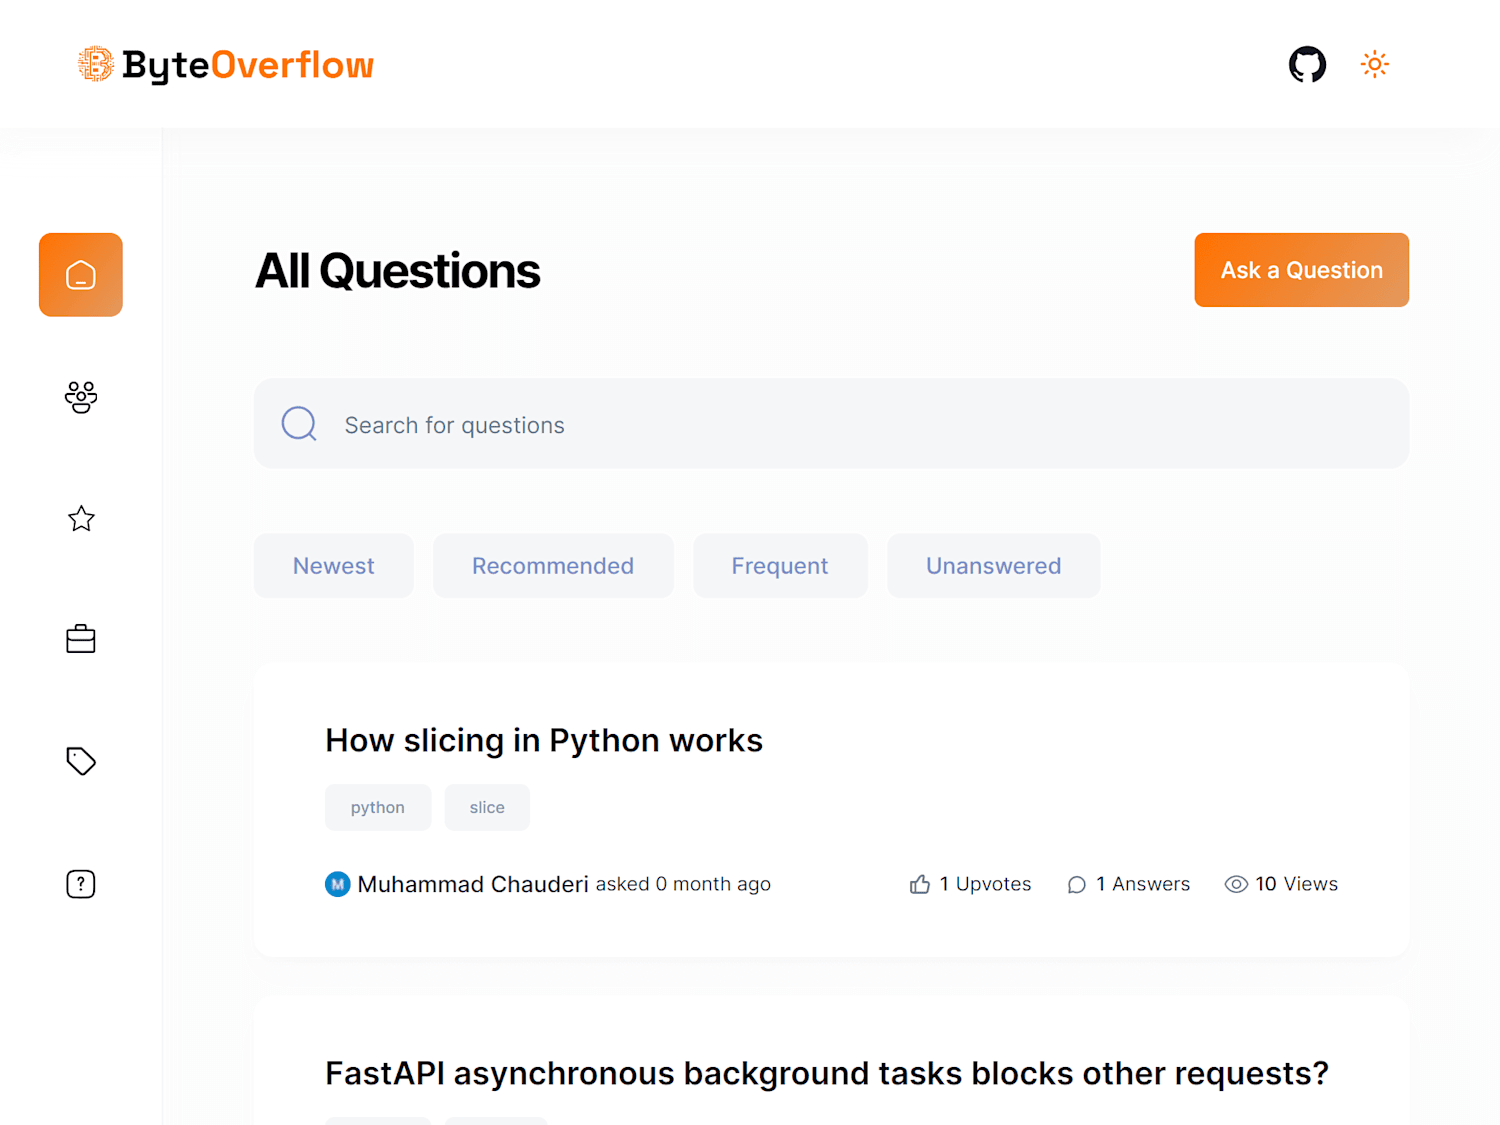Open the GitHub icon in header
The width and height of the screenshot is (1500, 1125).
[x=1307, y=64]
